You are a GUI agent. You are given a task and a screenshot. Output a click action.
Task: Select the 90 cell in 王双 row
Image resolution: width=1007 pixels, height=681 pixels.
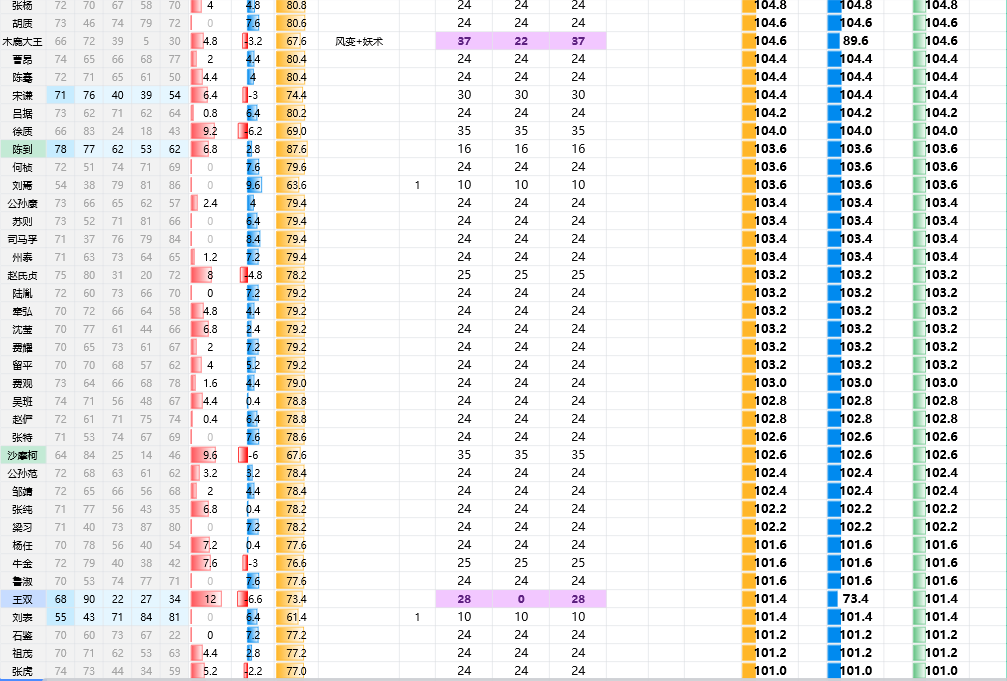89,599
